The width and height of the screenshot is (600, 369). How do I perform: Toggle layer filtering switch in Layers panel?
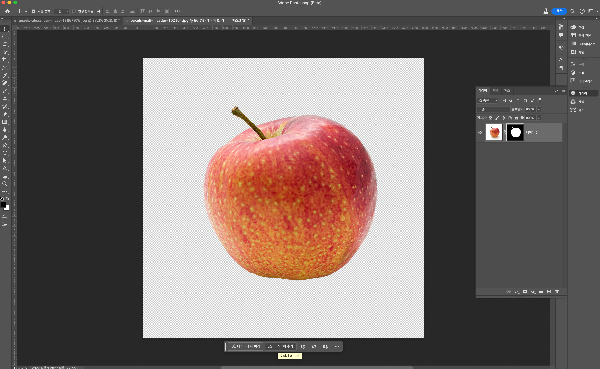pyautogui.click(x=540, y=100)
